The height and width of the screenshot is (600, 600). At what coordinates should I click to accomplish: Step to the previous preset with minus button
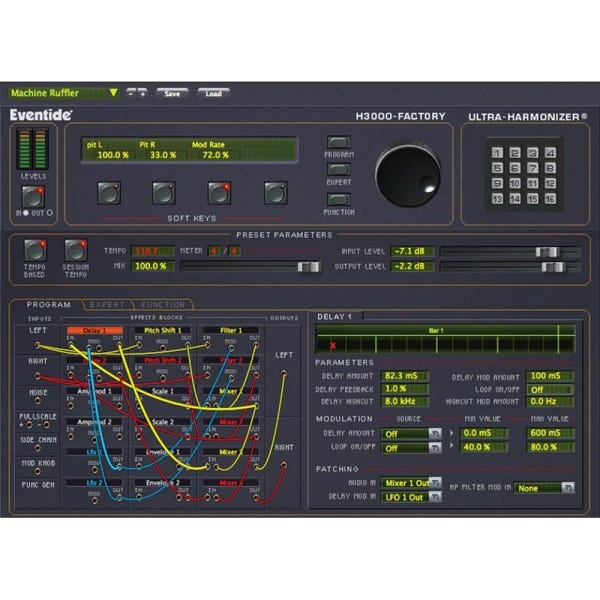[131, 93]
